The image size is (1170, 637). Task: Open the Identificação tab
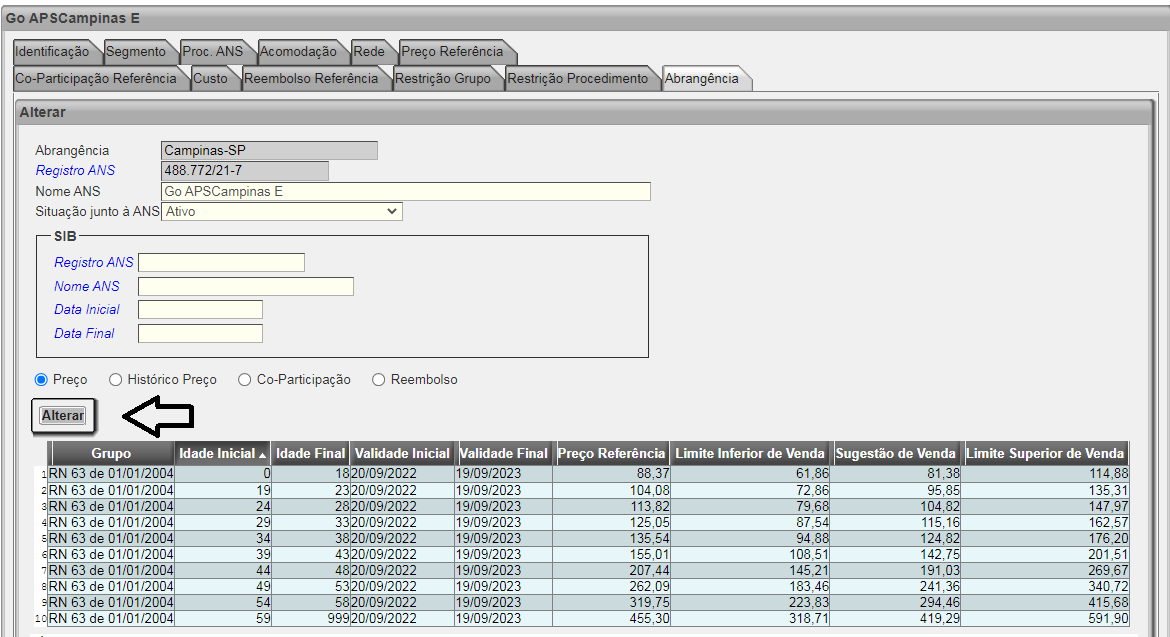pos(53,51)
